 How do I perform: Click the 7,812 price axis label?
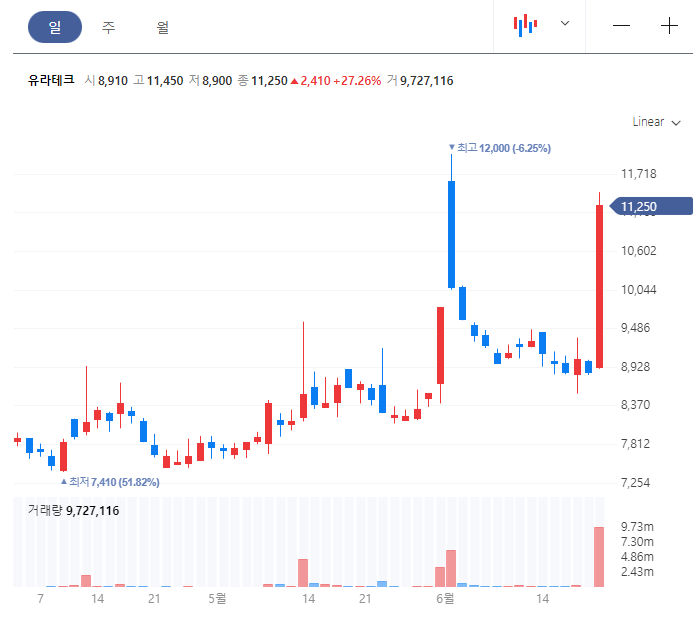click(636, 444)
